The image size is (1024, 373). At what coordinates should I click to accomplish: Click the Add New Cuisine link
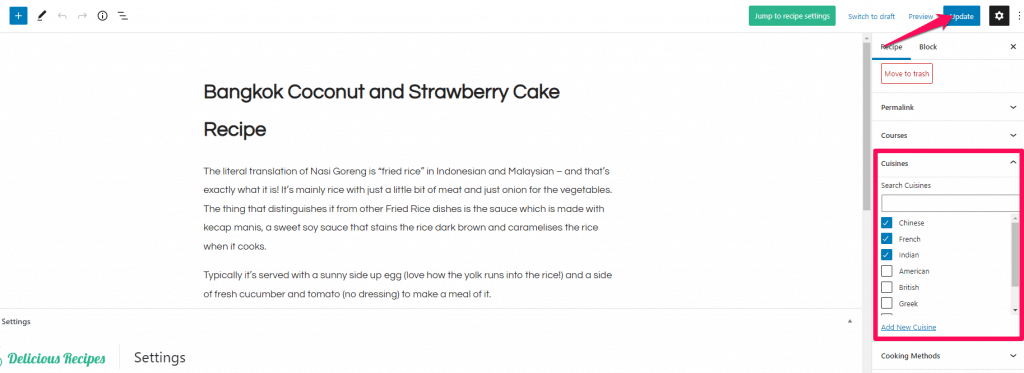pyautogui.click(x=908, y=327)
